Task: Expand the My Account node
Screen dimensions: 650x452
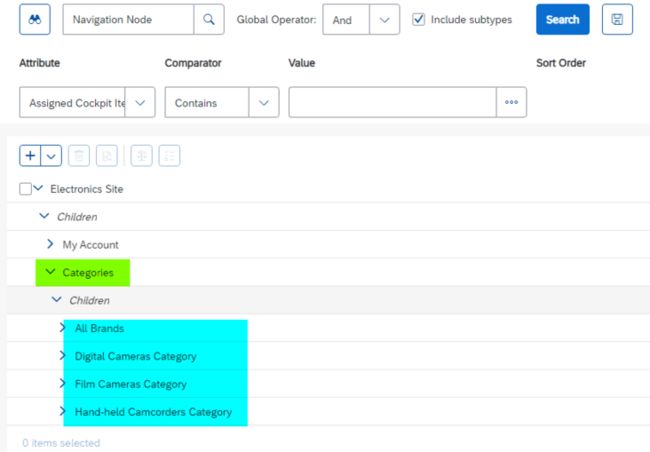Action: point(50,244)
